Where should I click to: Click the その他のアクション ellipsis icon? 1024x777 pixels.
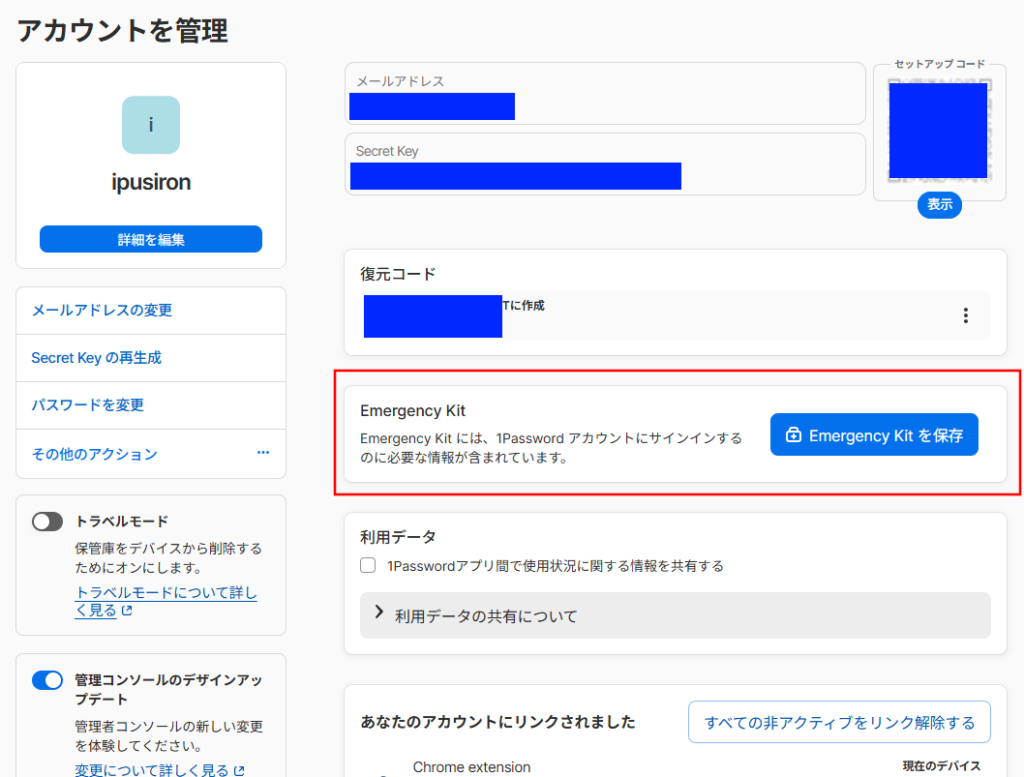(x=263, y=452)
